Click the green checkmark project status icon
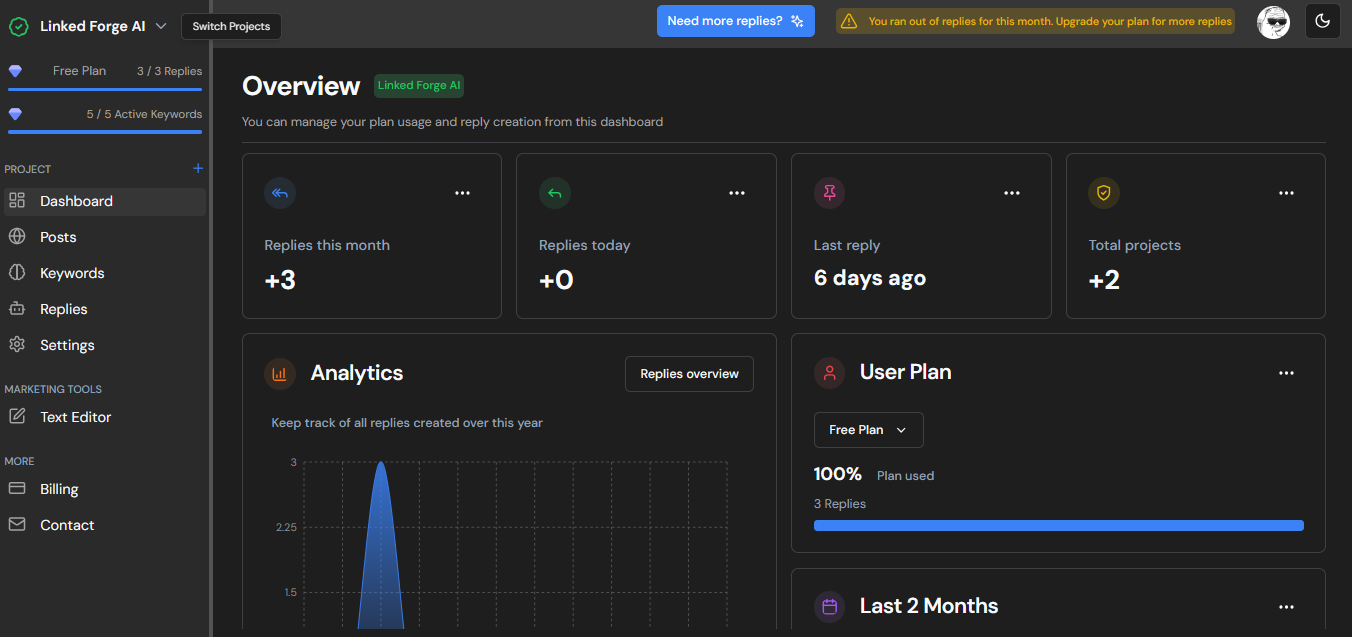 point(18,27)
